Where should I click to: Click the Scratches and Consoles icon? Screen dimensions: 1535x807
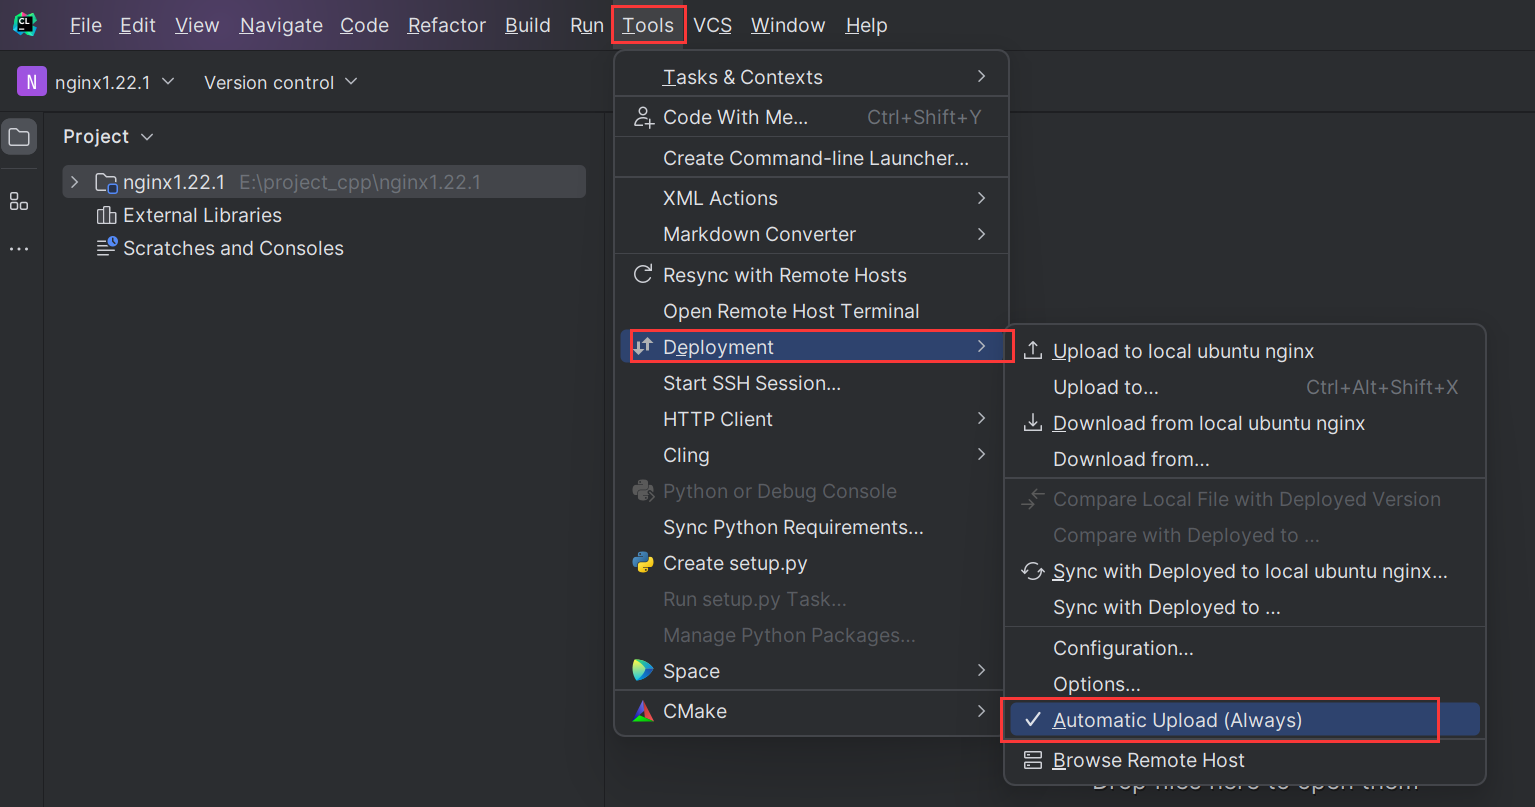[x=107, y=247]
